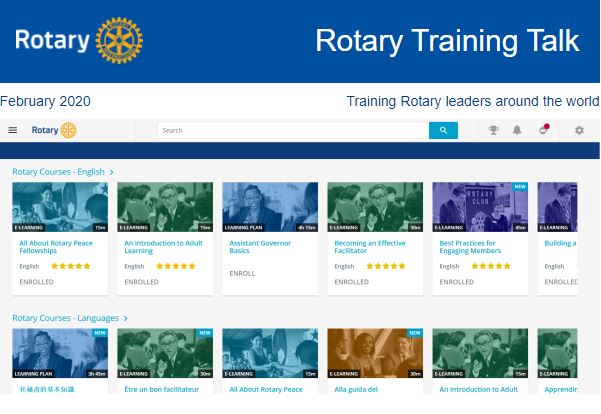This screenshot has height=414, width=601.
Task: Click ENROLL on Assistant Governor Basics
Action: click(242, 273)
